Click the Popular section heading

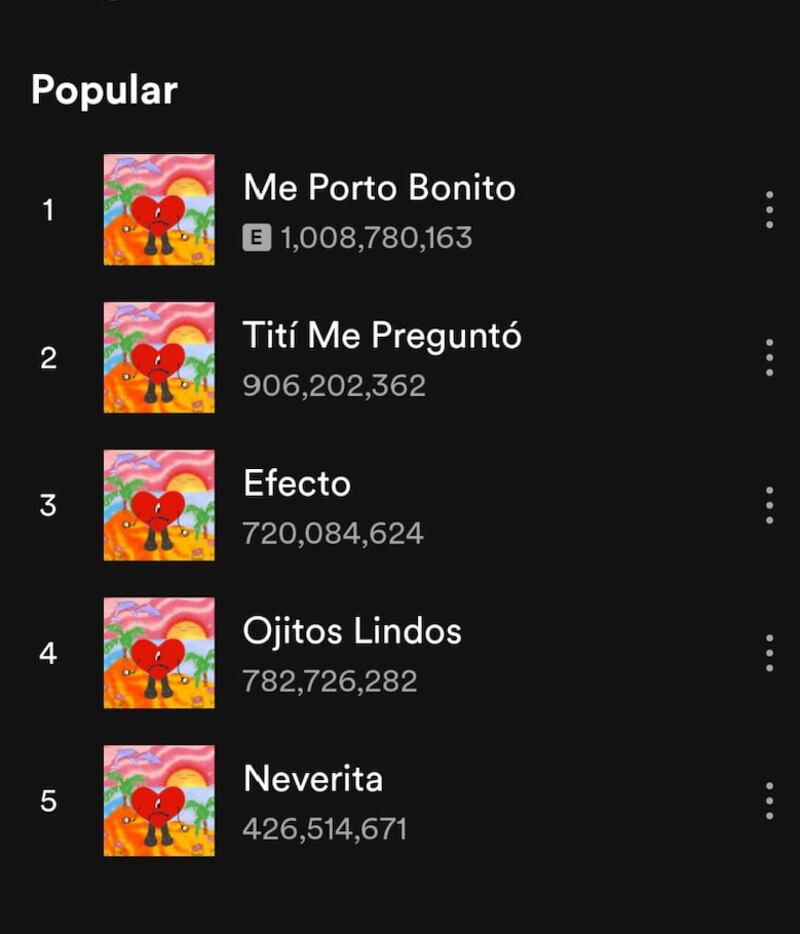pos(104,91)
